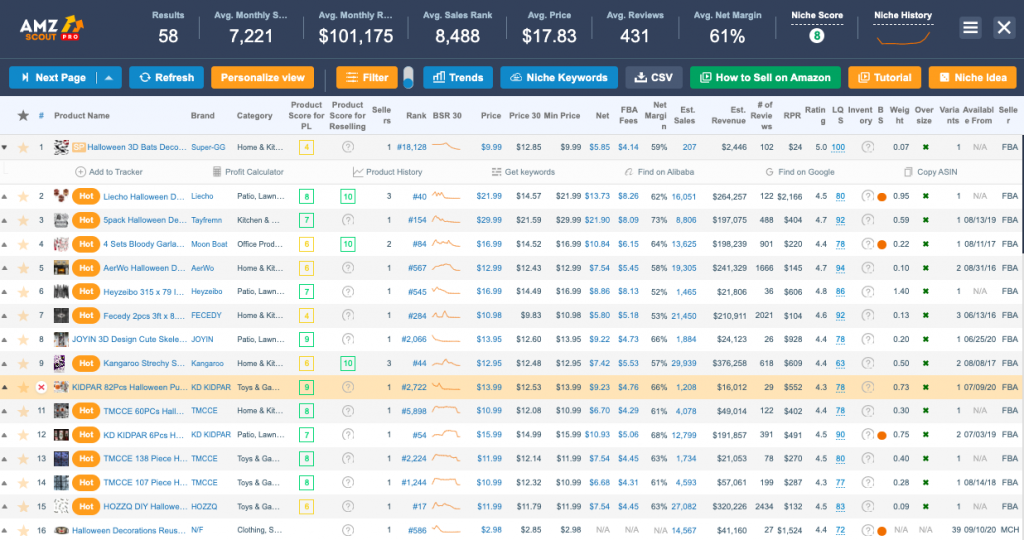
Task: Open the hamburger menu icon
Action: tap(970, 28)
